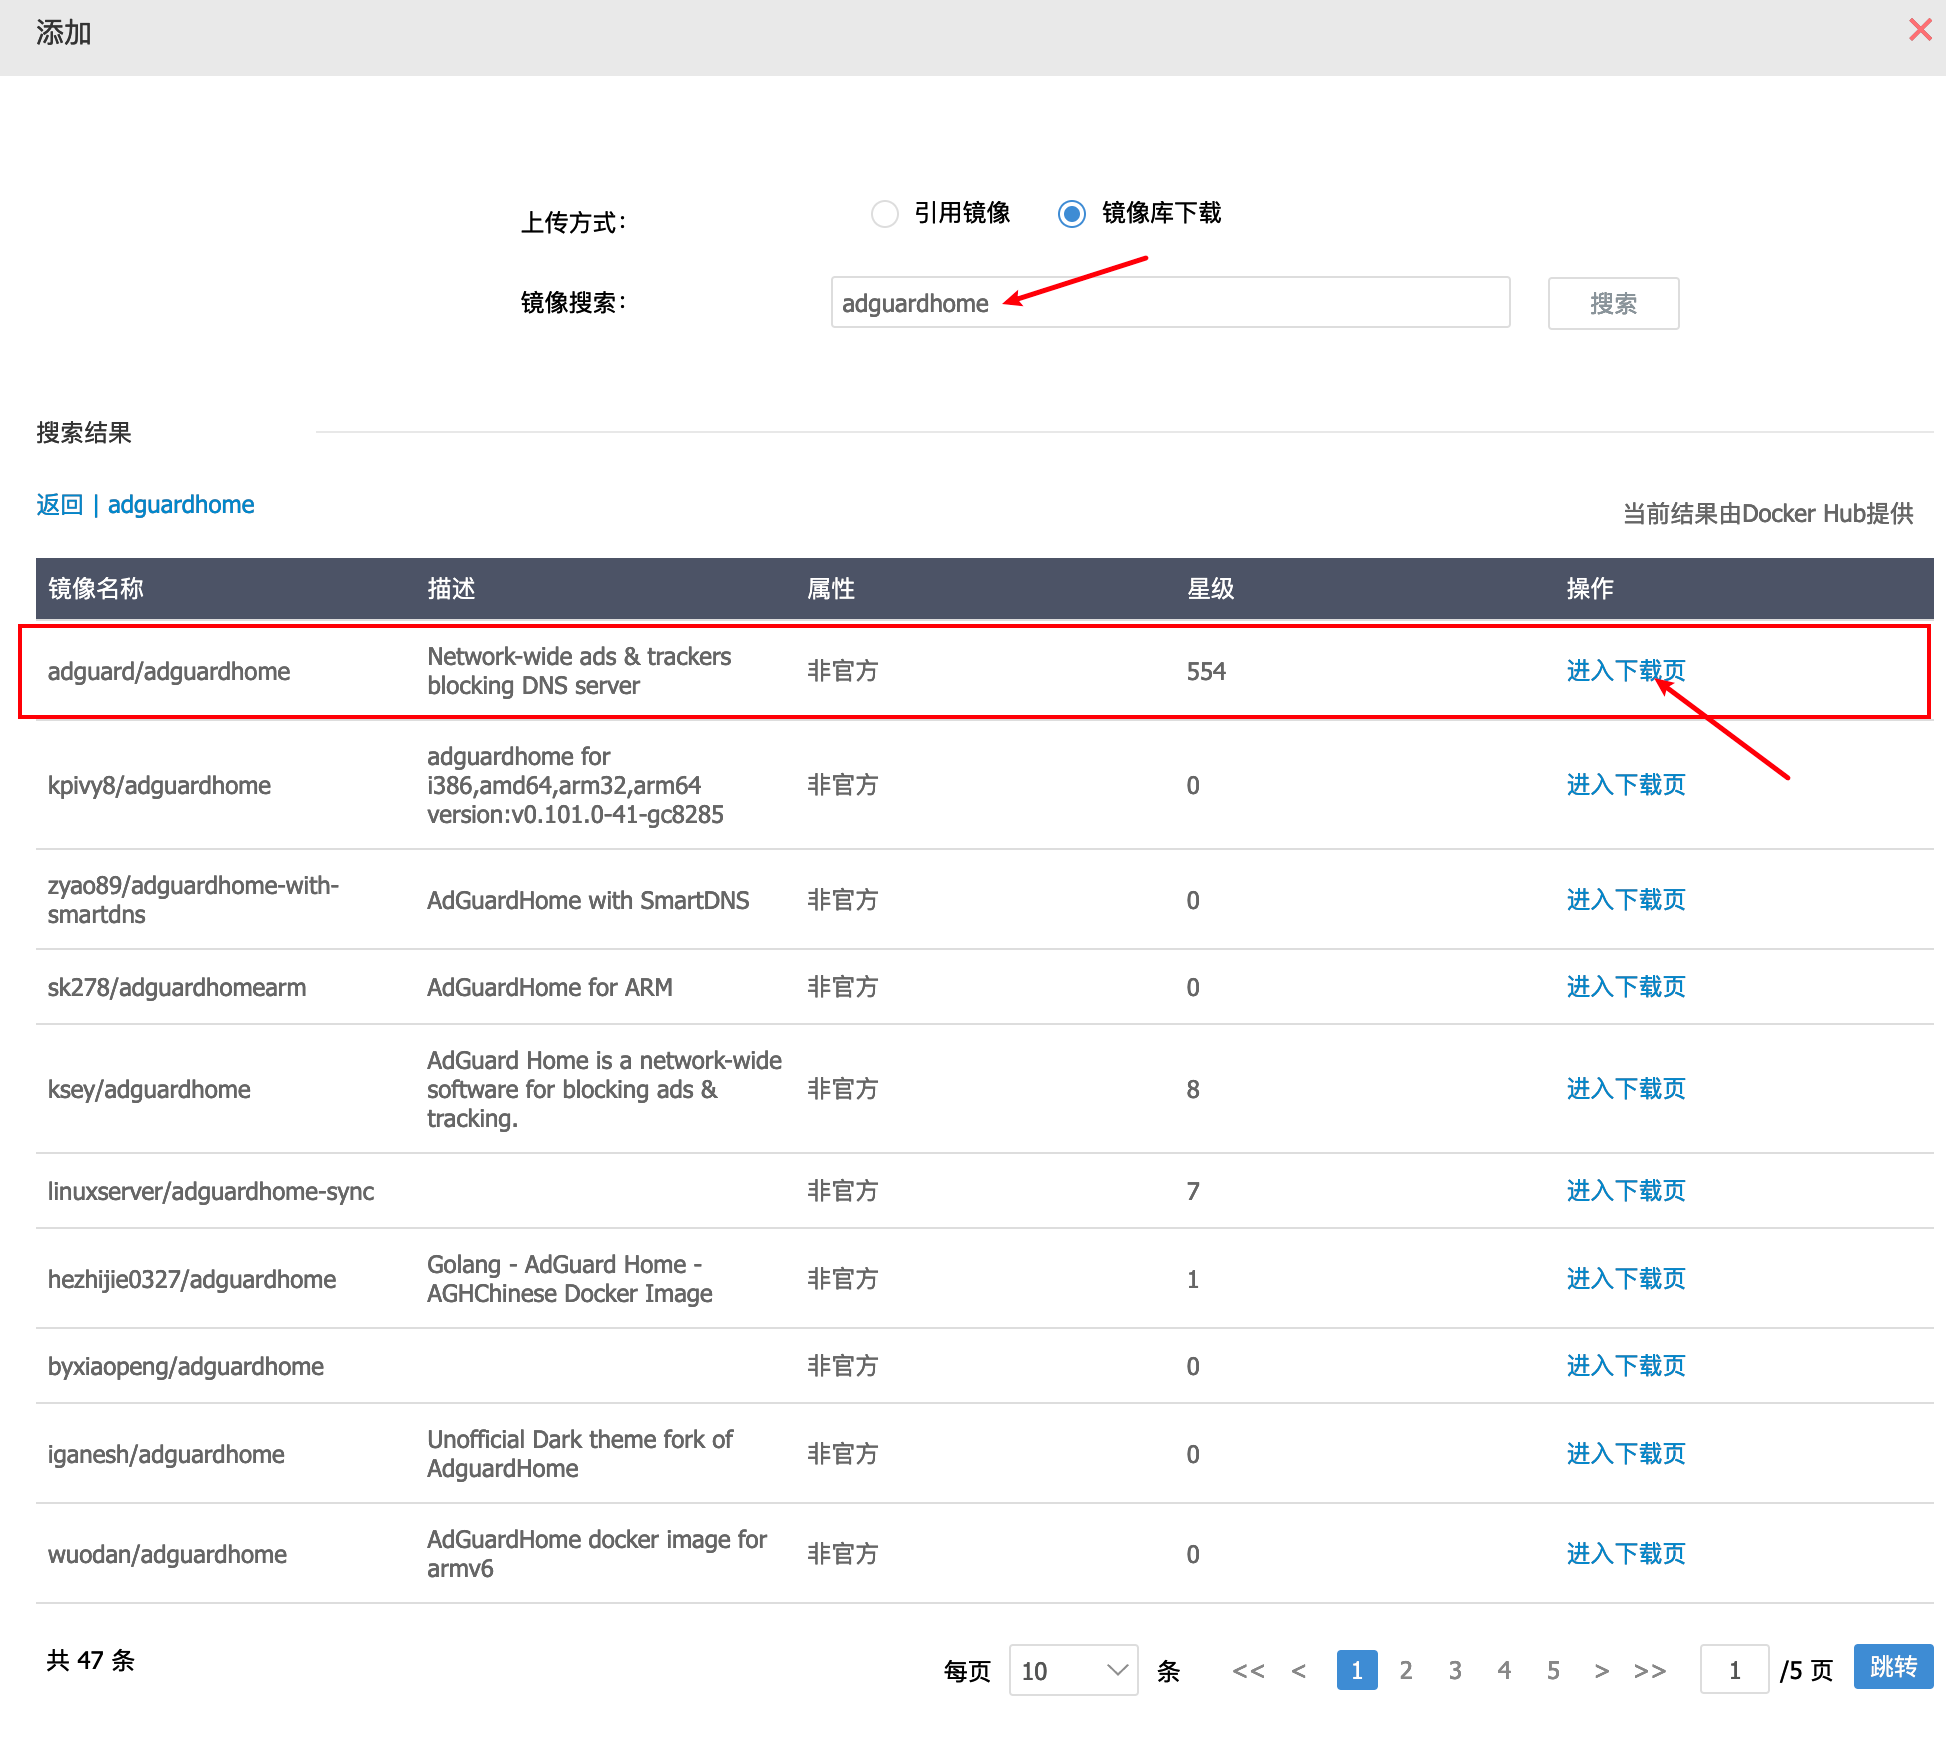This screenshot has height=1746, width=1946.
Task: Open download page for wuodan/adguardhome
Action: coord(1625,1553)
